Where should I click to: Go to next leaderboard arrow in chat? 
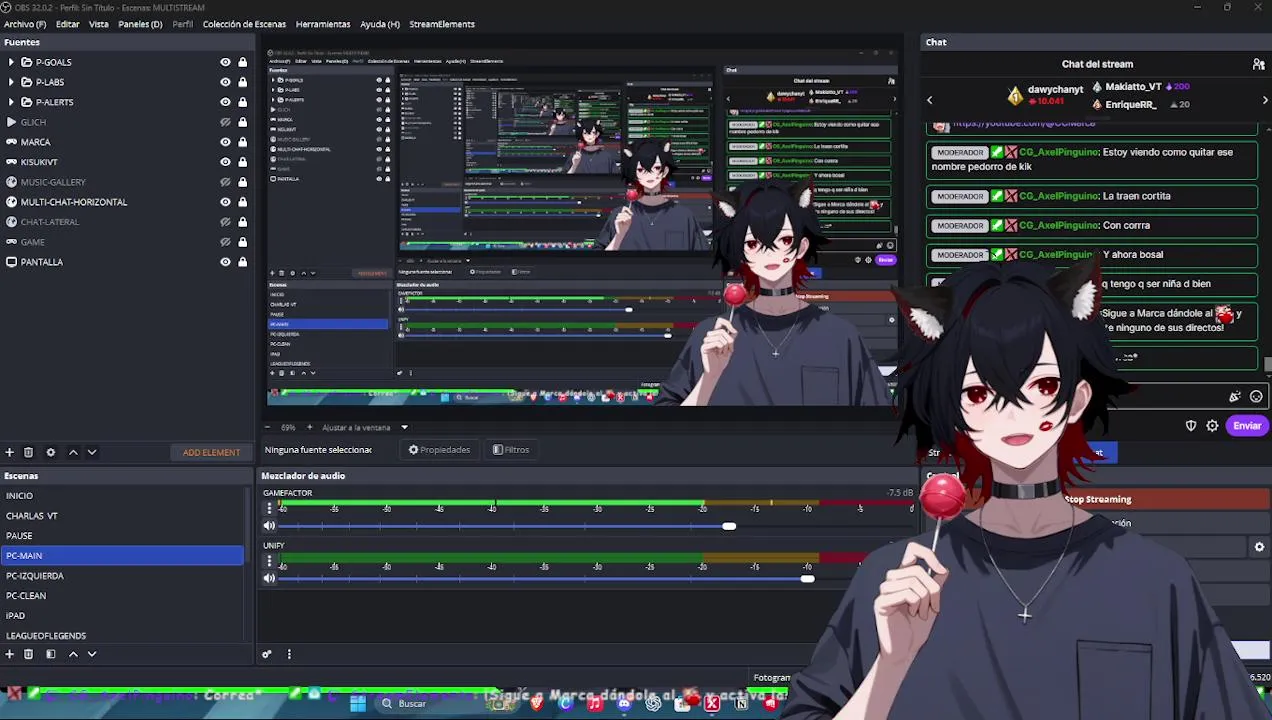(1265, 100)
